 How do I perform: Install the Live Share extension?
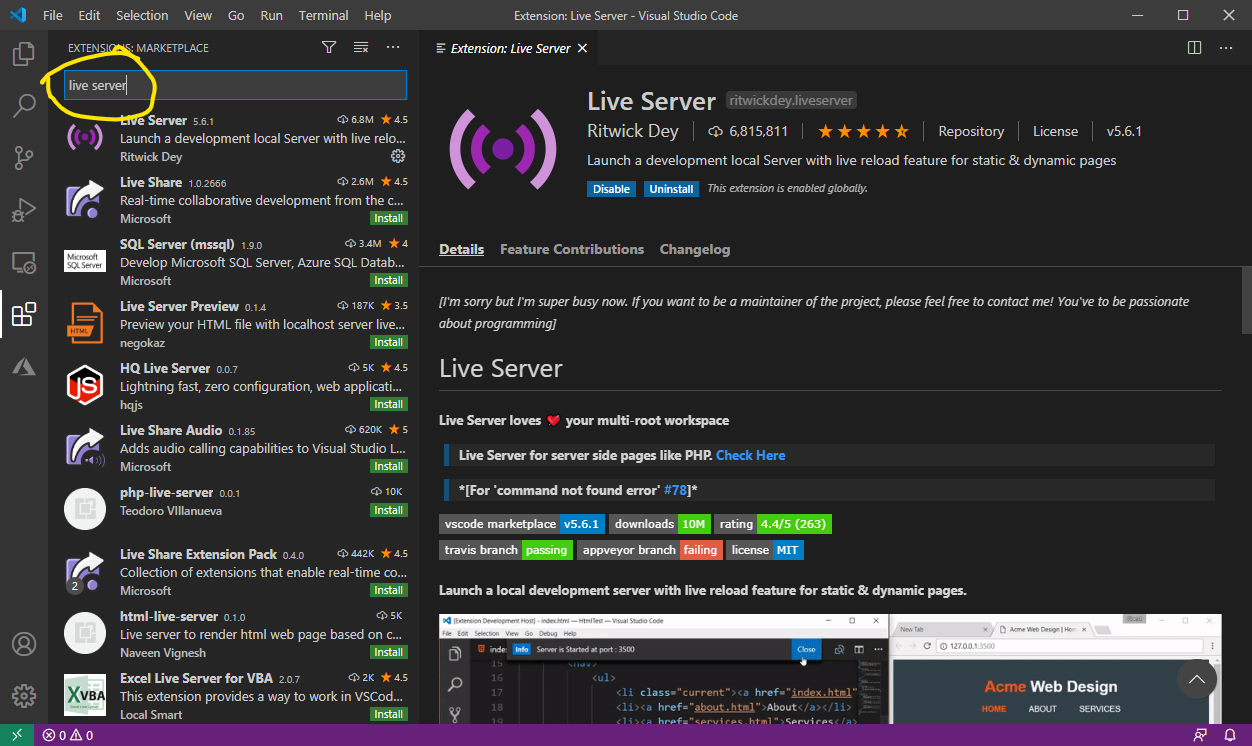pyautogui.click(x=388, y=218)
